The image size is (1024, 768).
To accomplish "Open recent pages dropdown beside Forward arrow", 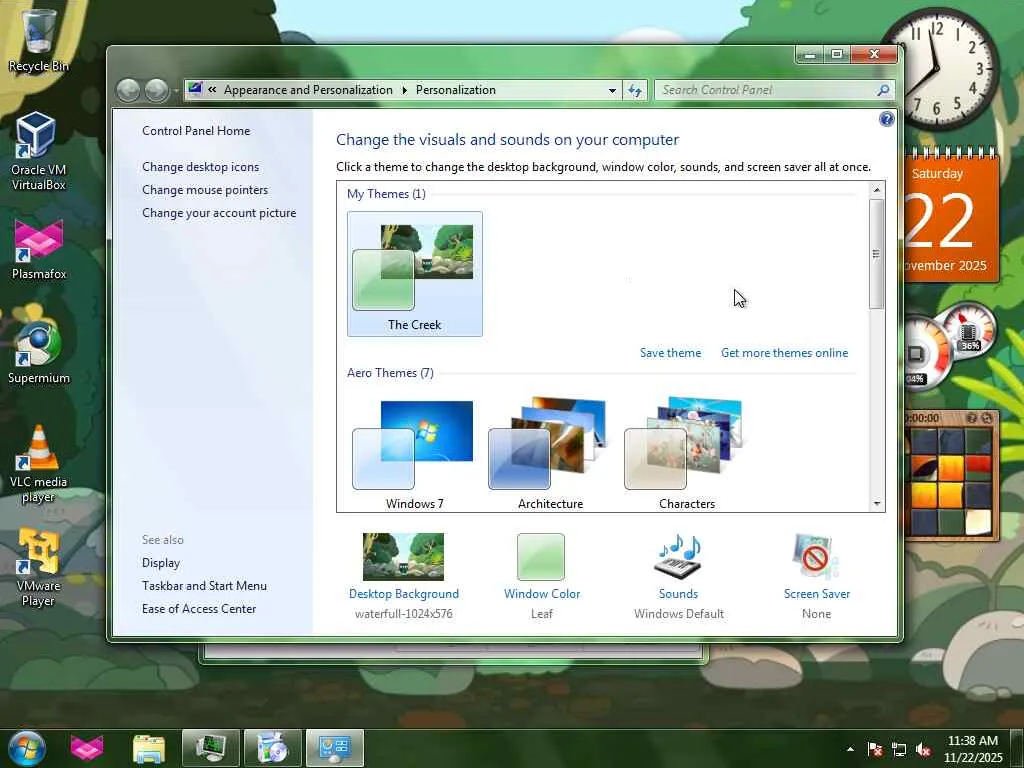I will [x=176, y=91].
